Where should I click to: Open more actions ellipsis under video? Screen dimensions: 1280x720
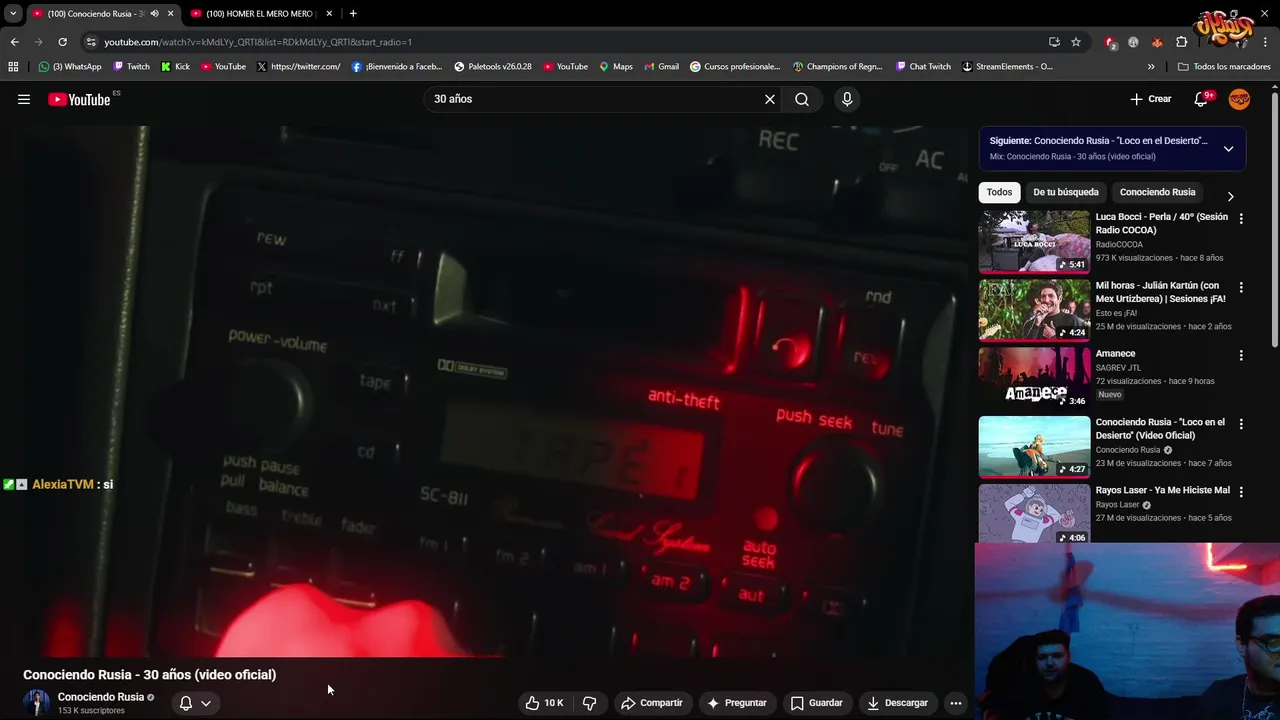[955, 703]
